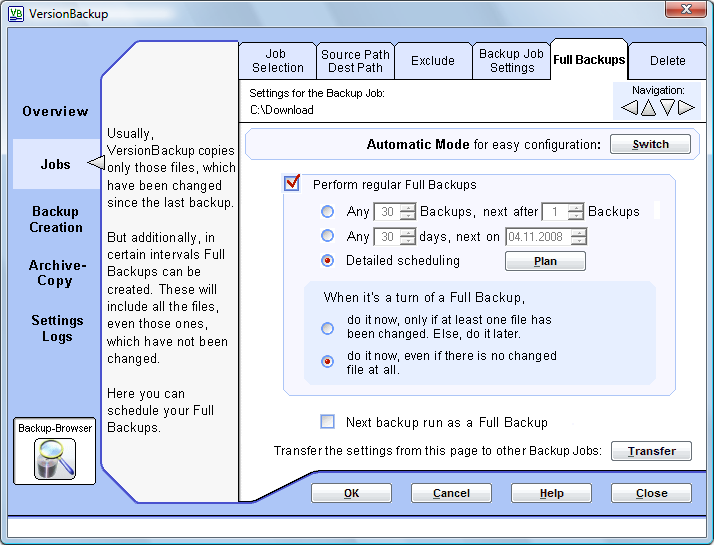Close the VersionBackup window
The height and width of the screenshot is (545, 714).
coord(686,9)
